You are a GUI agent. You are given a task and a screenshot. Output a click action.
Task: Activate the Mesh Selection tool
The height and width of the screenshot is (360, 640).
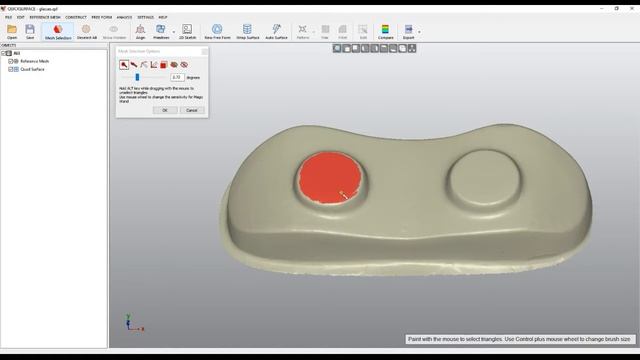coord(58,31)
